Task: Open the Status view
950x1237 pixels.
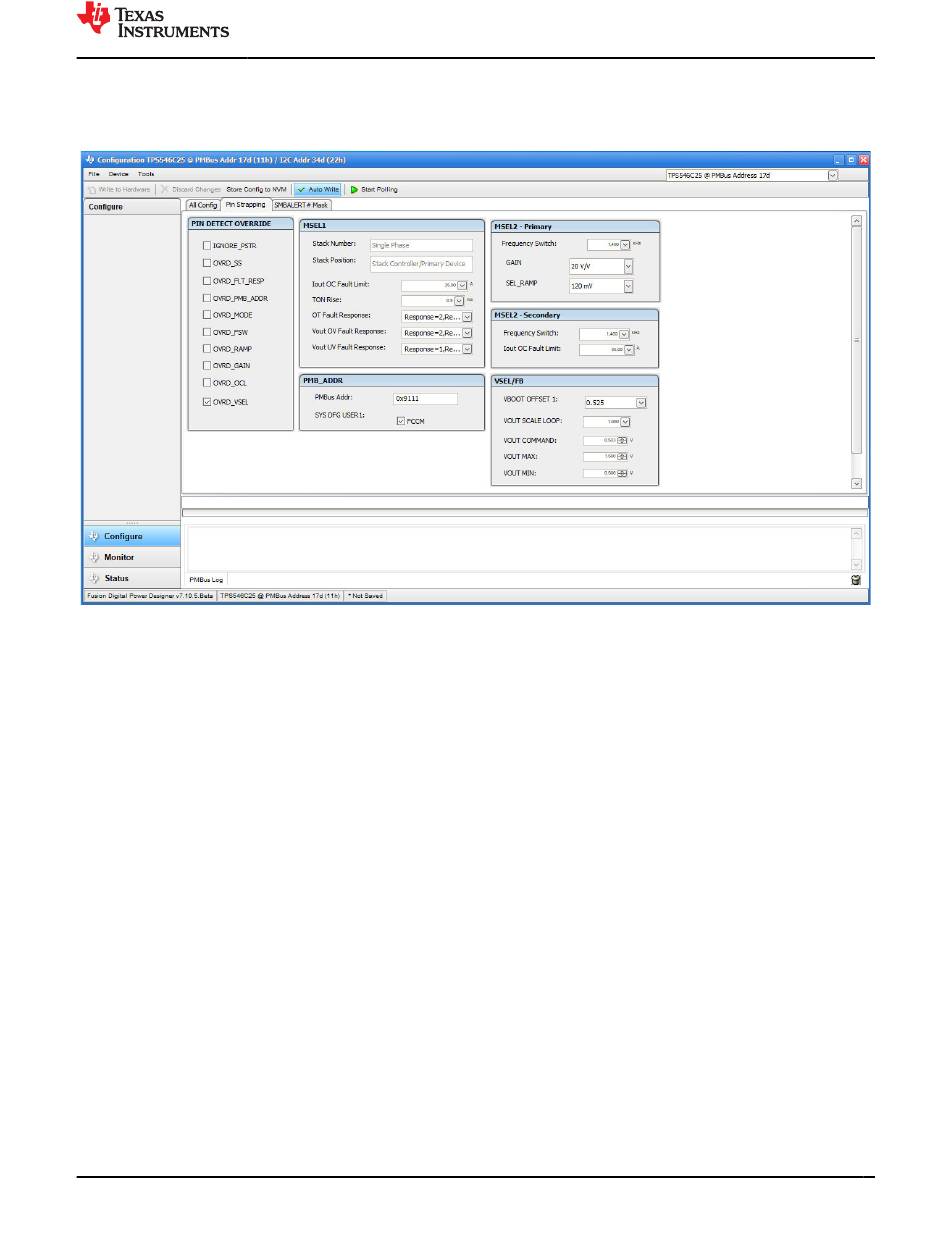Action: 132,578
